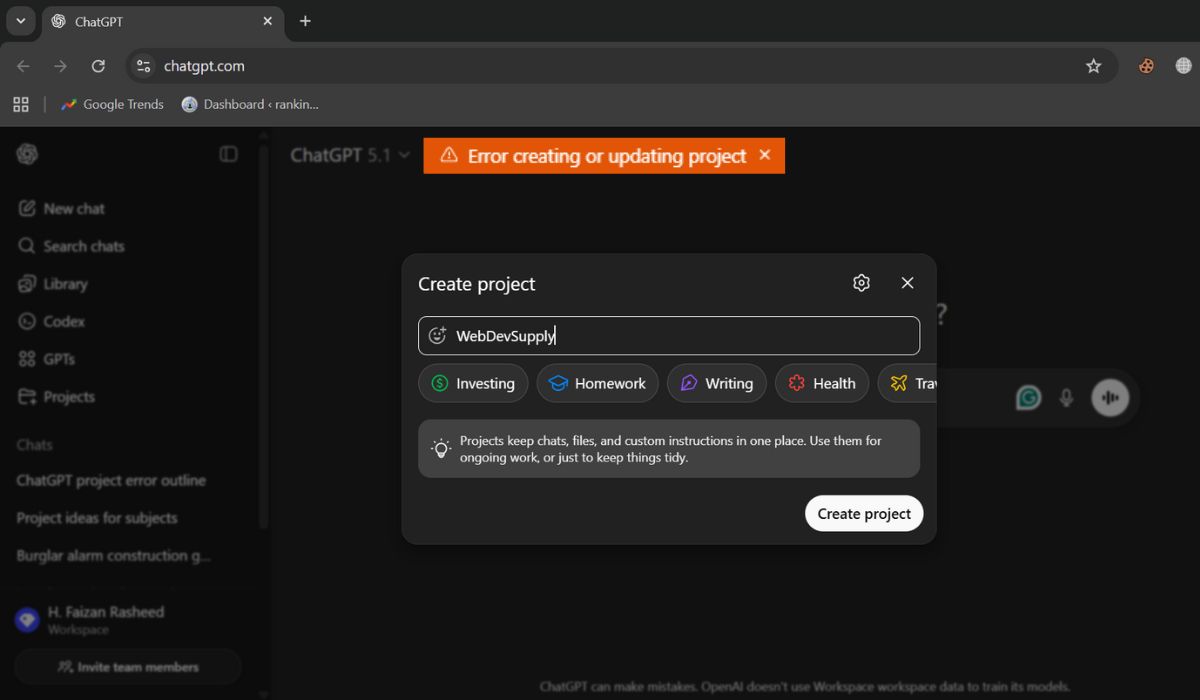Select New chat from the sidebar
This screenshot has height=700, width=1200.
point(72,208)
